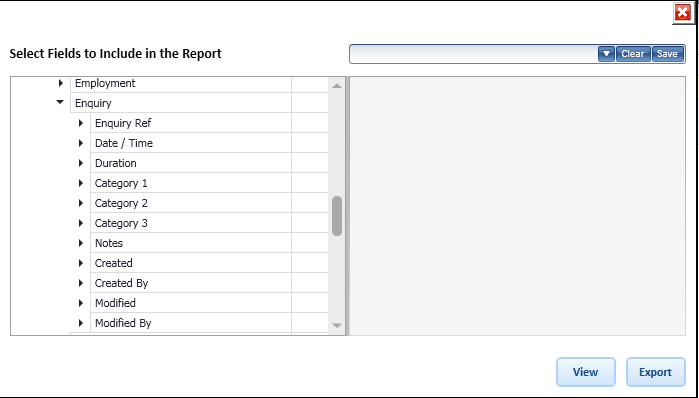View the report

(585, 372)
